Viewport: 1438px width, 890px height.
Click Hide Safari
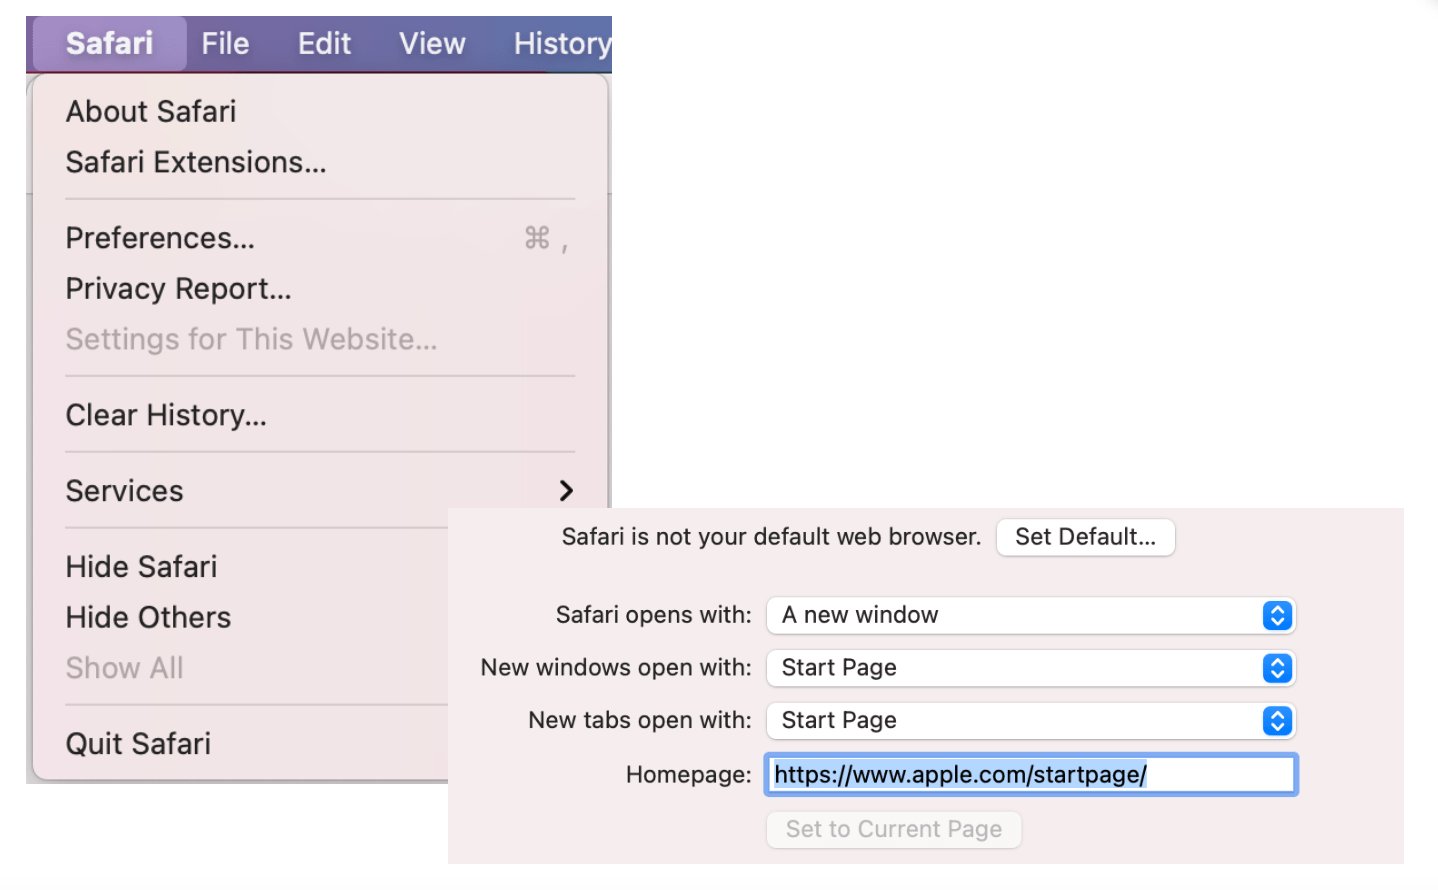click(x=141, y=567)
